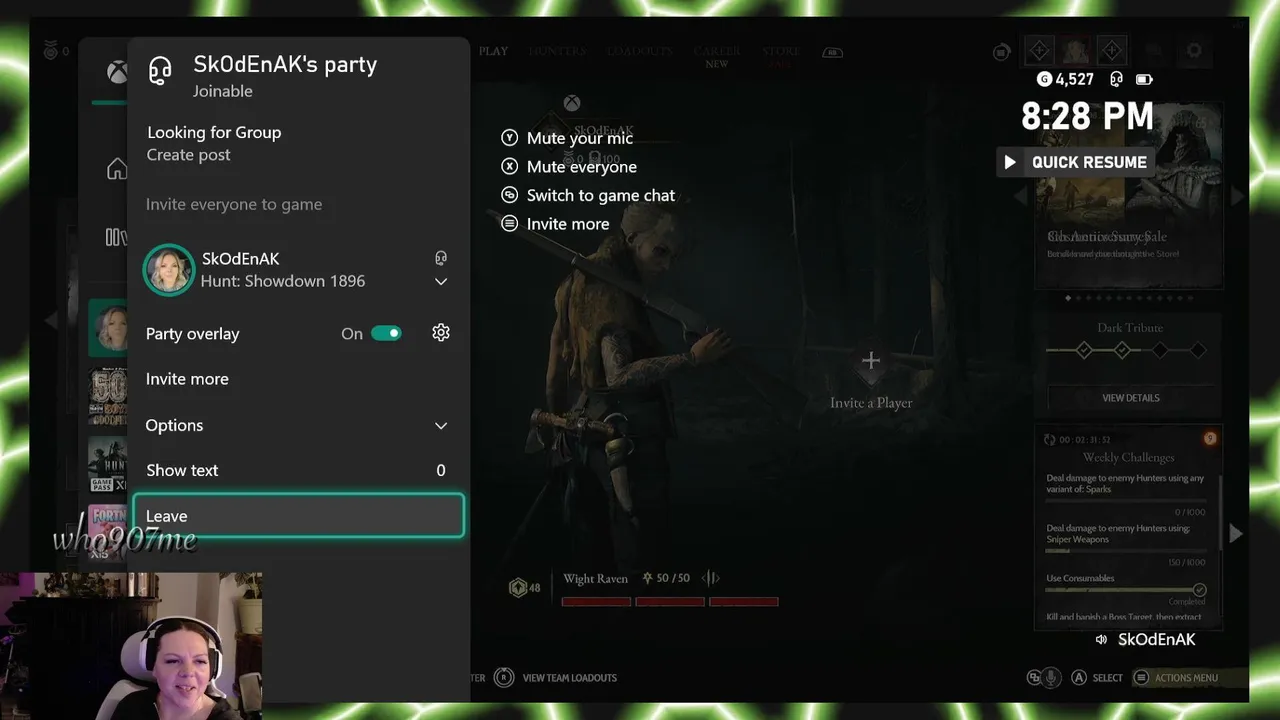
Task: Click SkOdEnAK's headset status icon
Action: tap(441, 258)
